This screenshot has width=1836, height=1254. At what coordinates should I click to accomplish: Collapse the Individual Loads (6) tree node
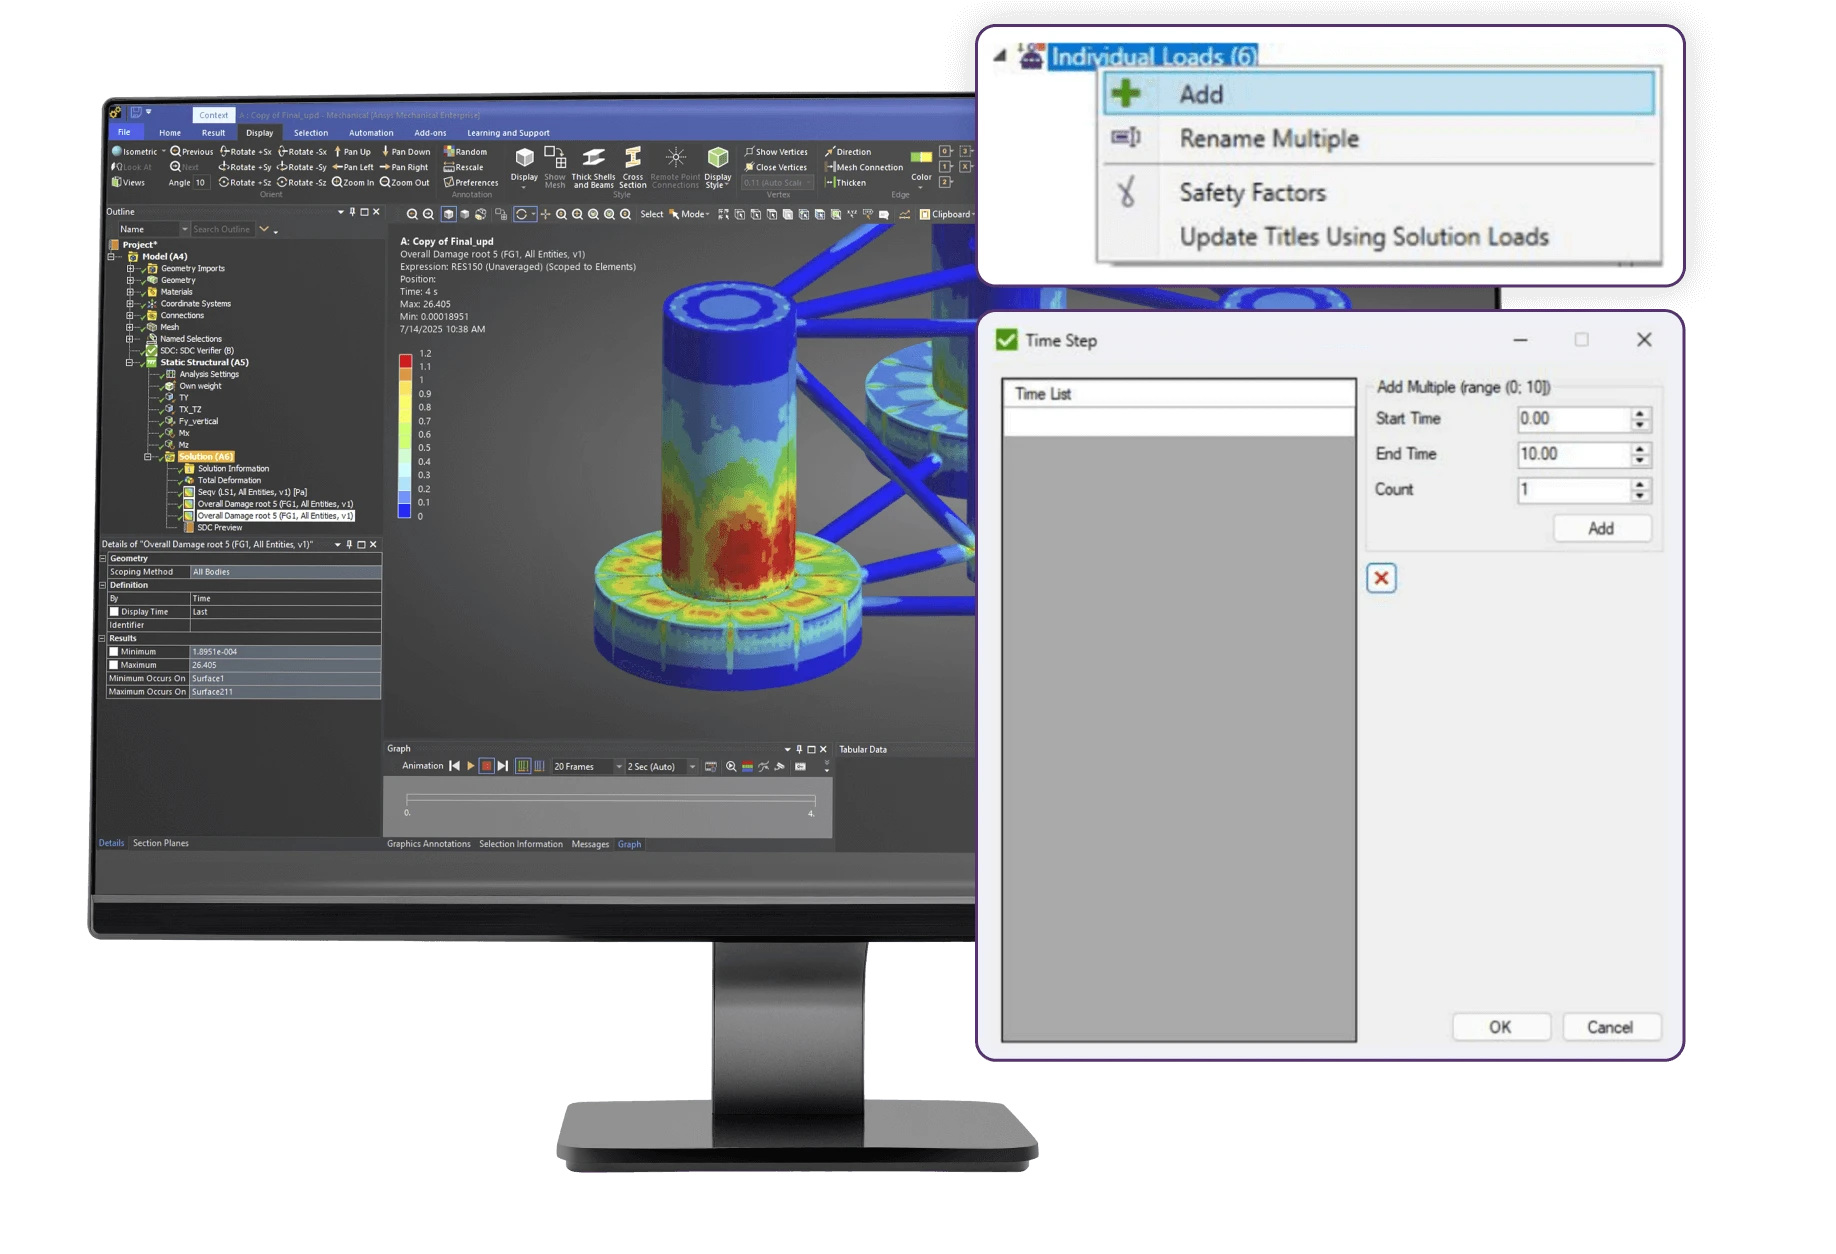pyautogui.click(x=1000, y=56)
